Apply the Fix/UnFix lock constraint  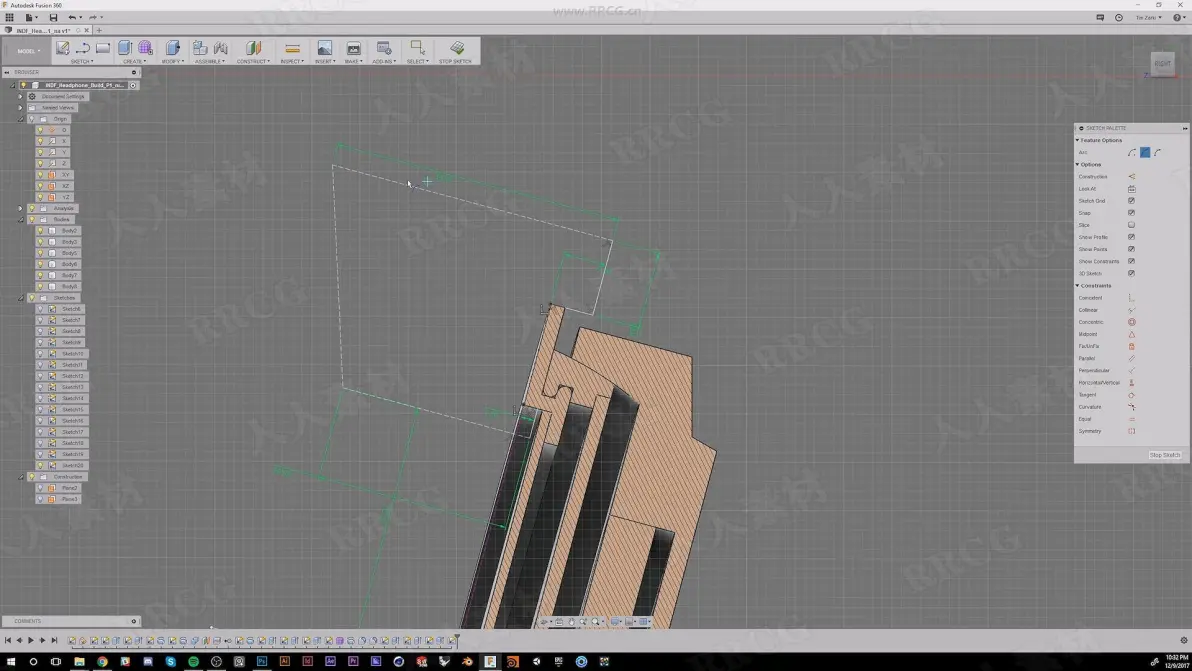(x=1131, y=347)
